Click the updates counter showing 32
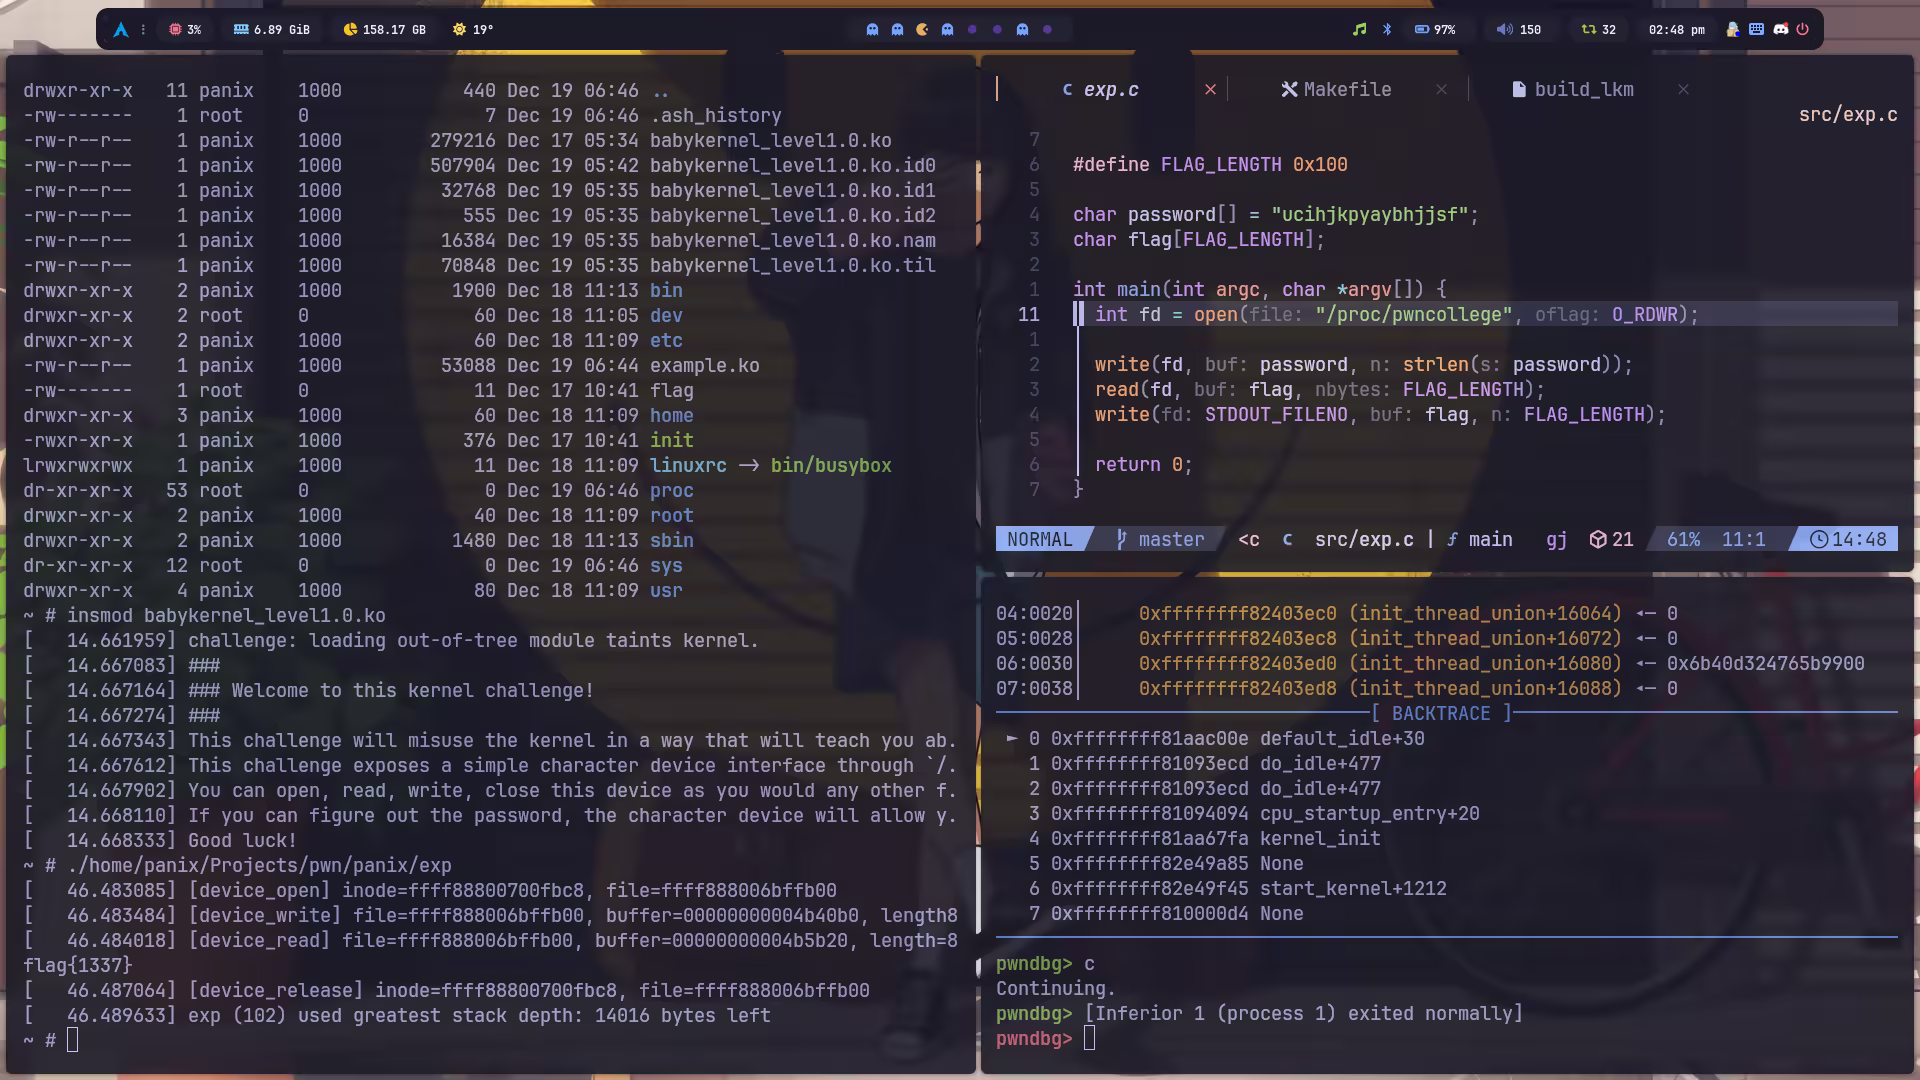The image size is (1920, 1080). (x=1598, y=30)
